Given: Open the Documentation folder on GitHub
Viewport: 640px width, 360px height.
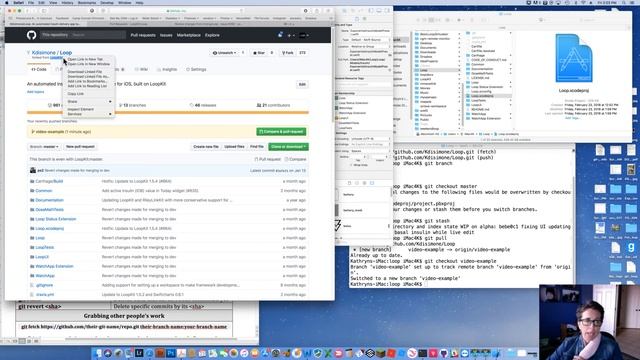Looking at the screenshot, I should tap(49, 200).
